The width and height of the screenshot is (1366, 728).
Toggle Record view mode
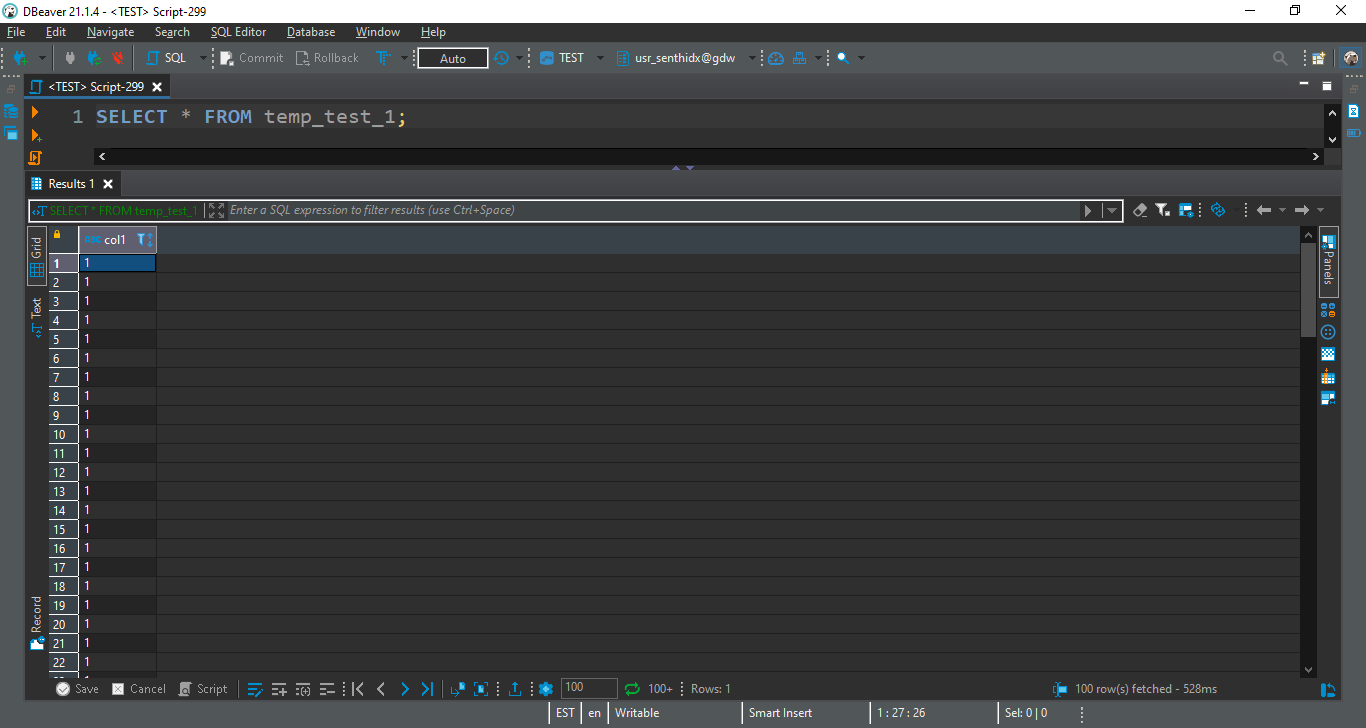37,623
